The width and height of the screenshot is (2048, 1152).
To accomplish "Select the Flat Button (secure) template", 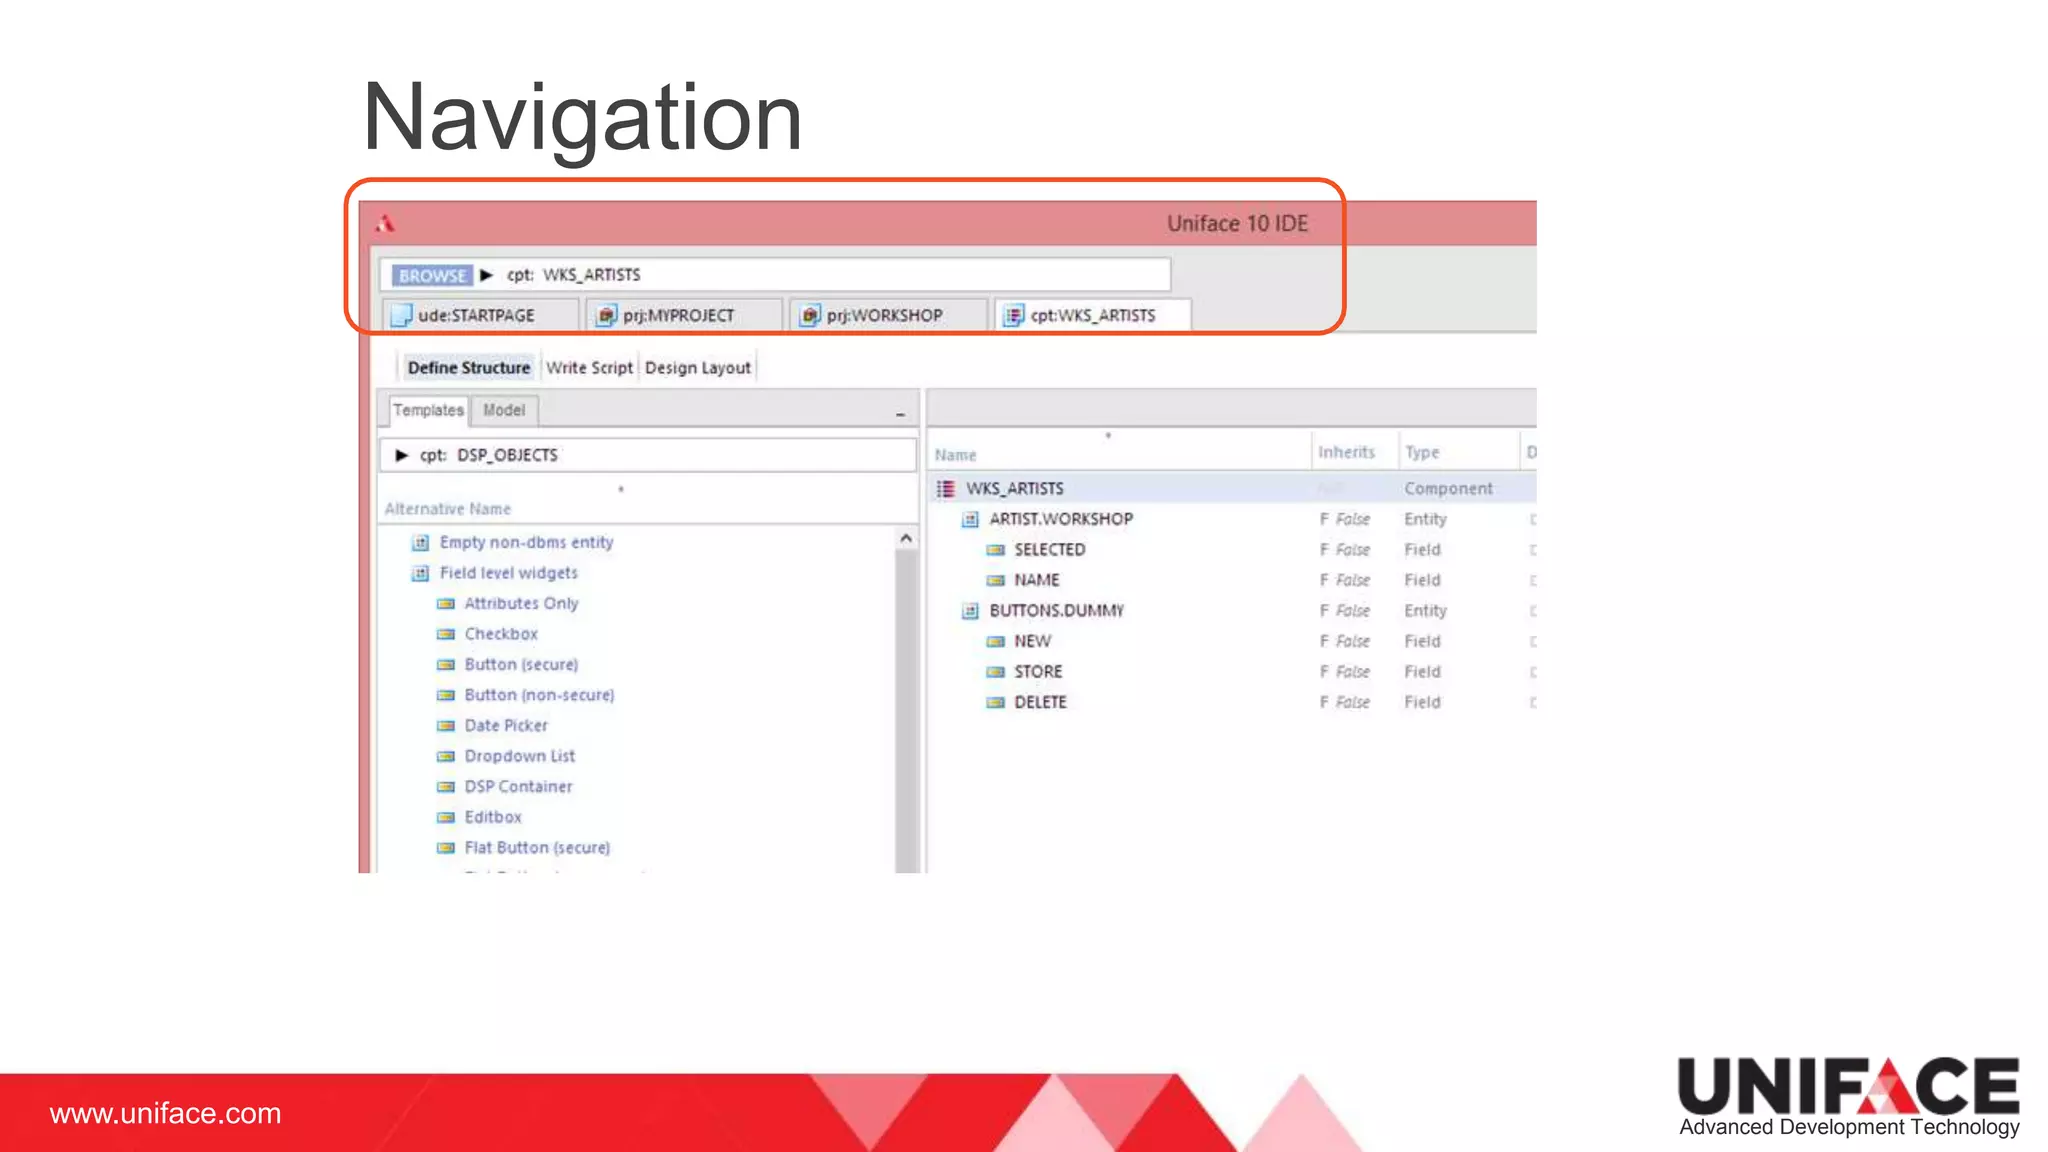I will [x=537, y=847].
